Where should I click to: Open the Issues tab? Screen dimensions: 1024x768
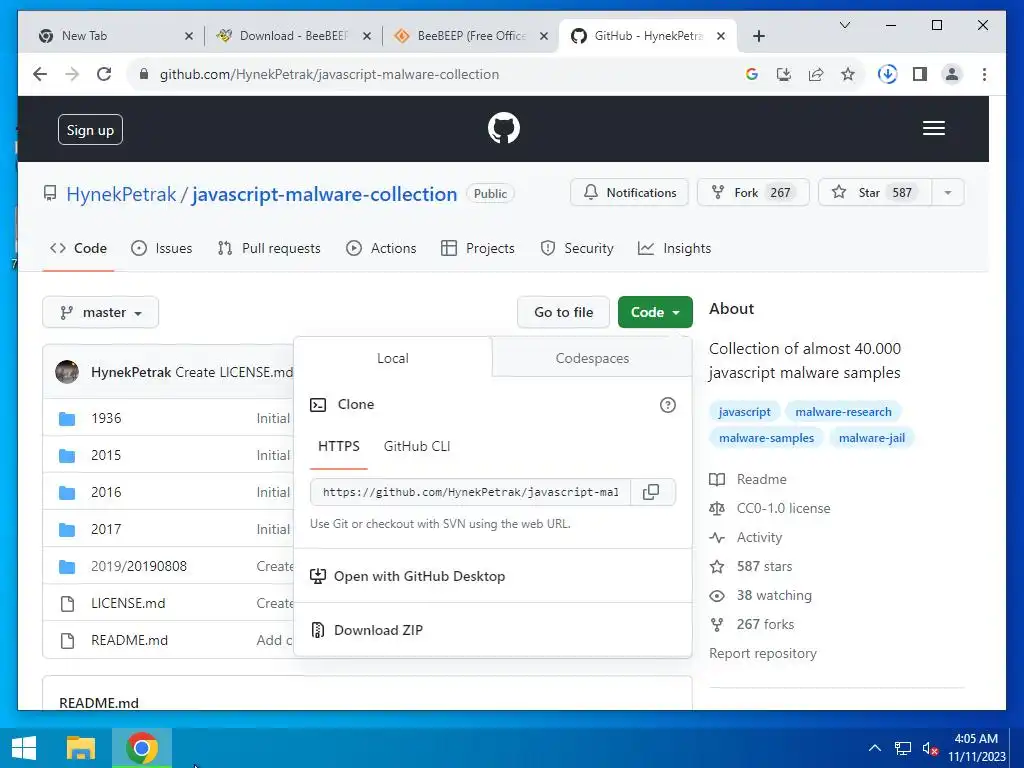(161, 248)
